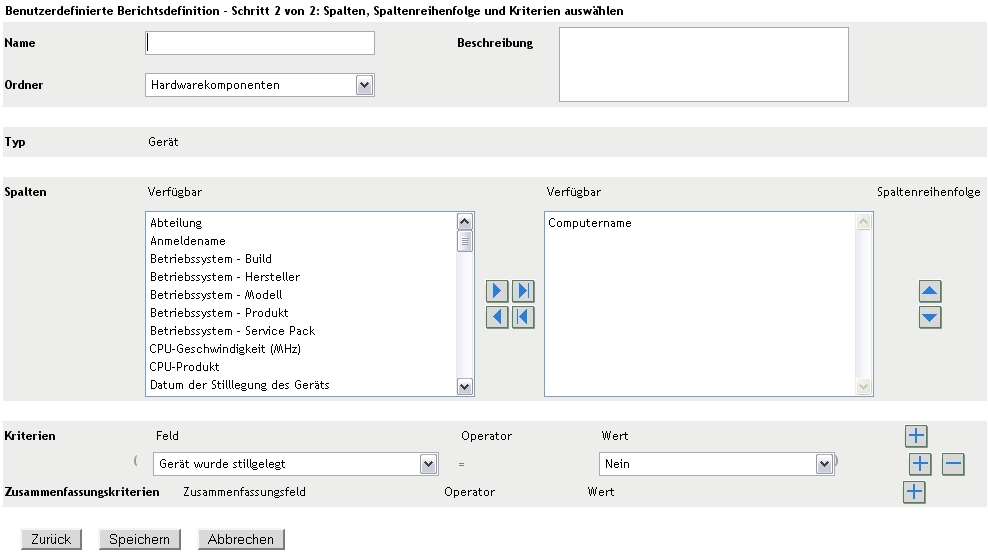
Task: Move column down in Spaltenreihenfolge
Action: pyautogui.click(x=930, y=317)
